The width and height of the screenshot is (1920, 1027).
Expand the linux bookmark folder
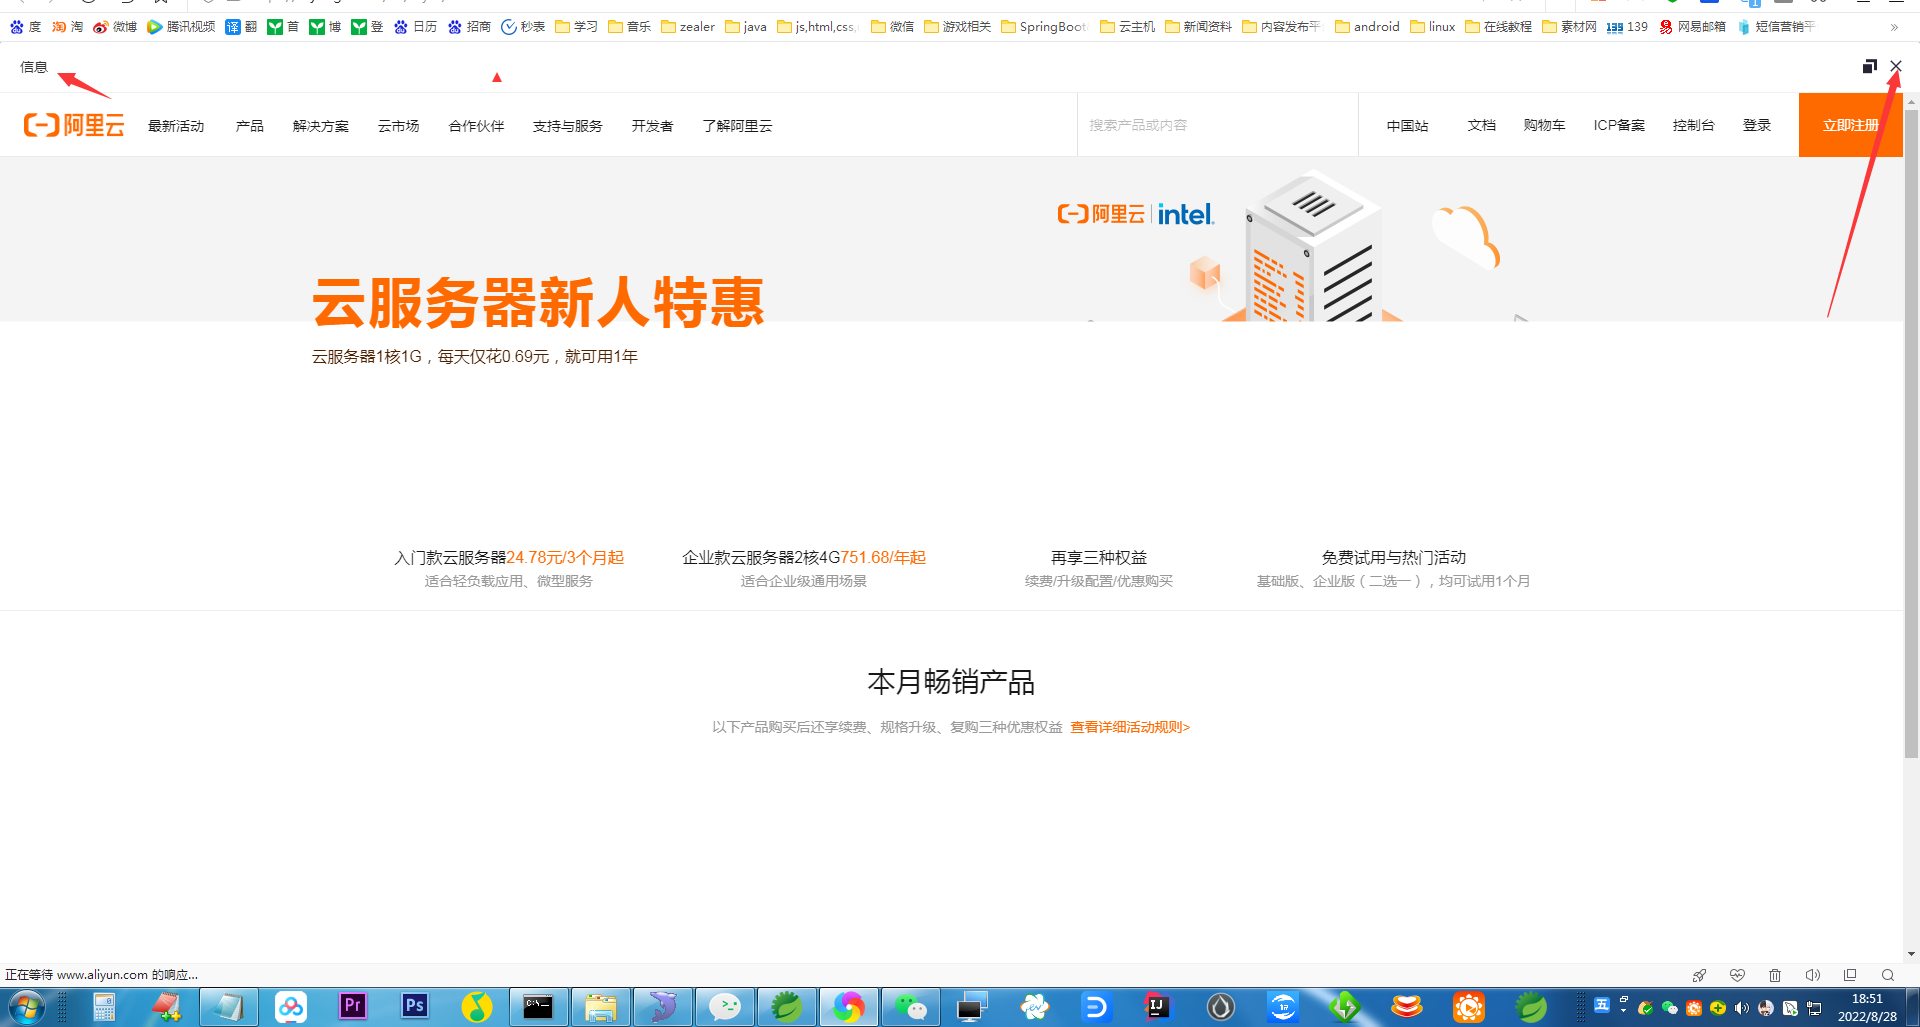1433,27
